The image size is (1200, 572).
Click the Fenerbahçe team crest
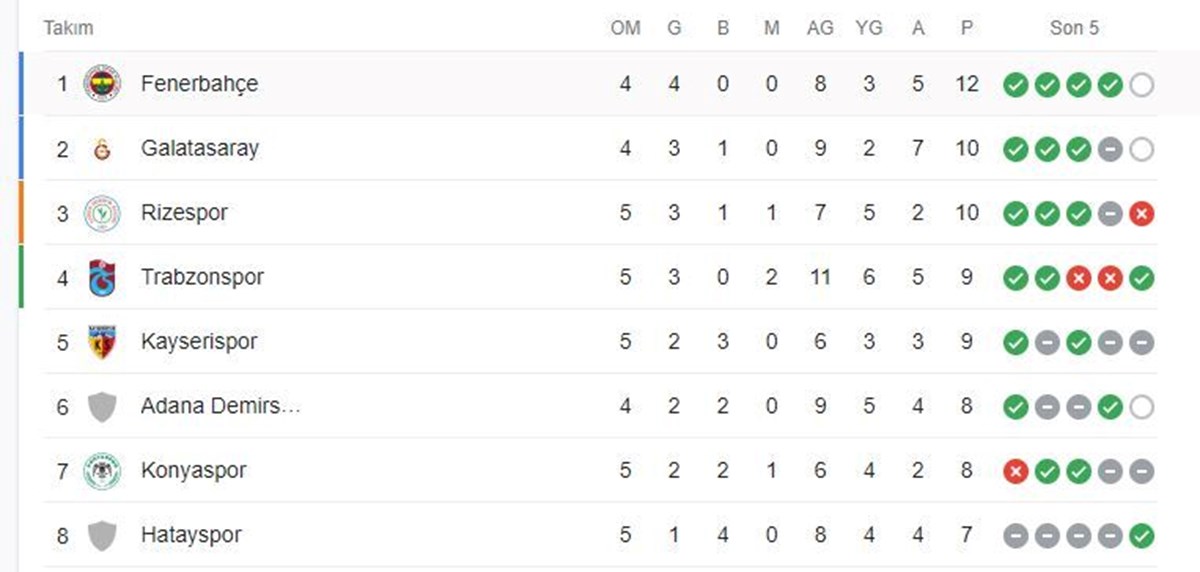pyautogui.click(x=102, y=84)
